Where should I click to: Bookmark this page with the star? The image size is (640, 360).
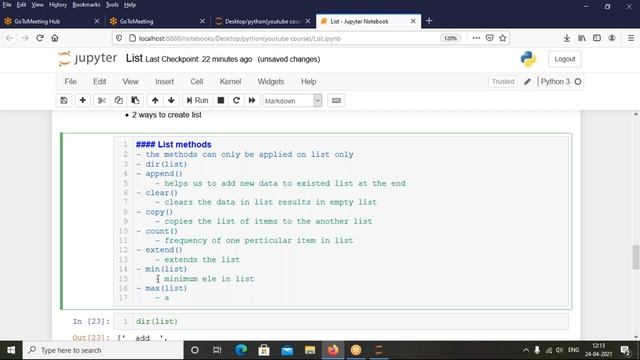coord(502,38)
